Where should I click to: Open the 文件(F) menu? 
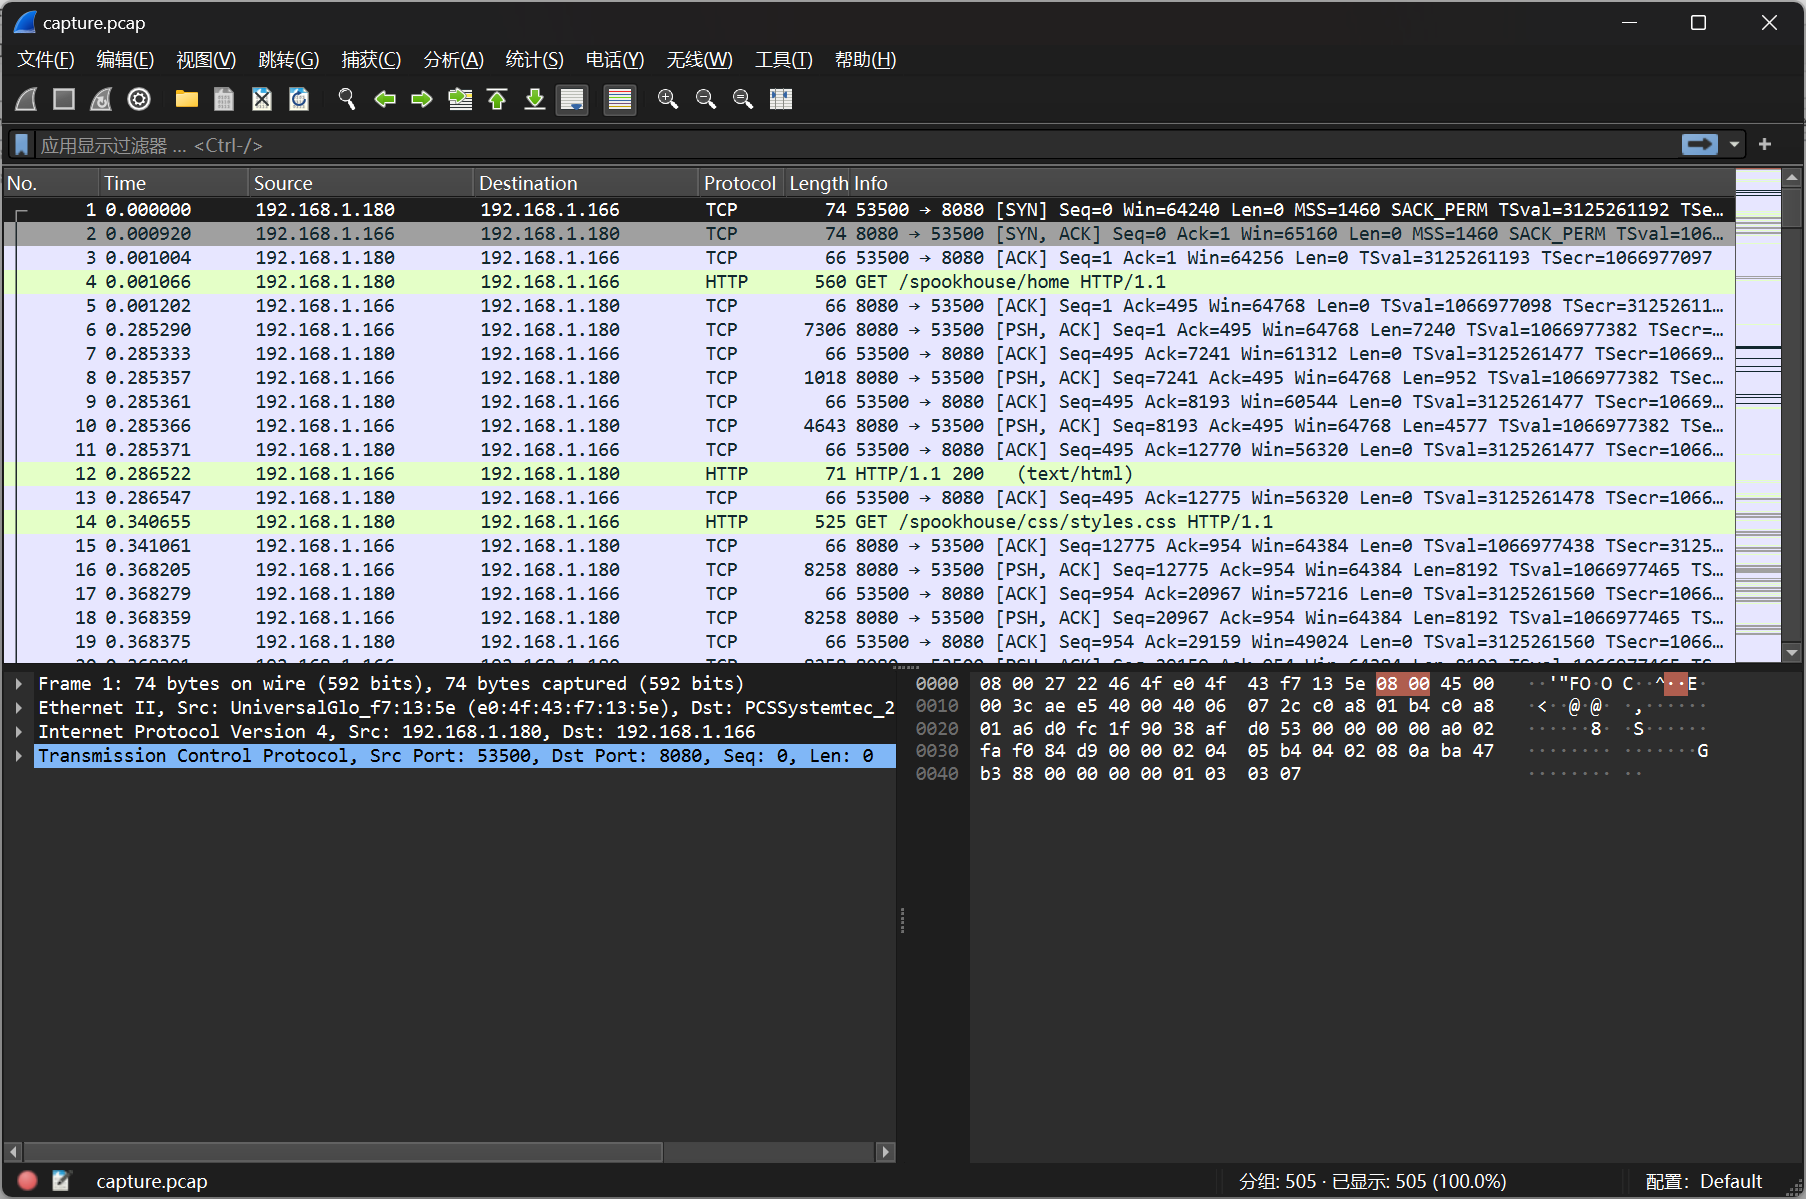(46, 60)
